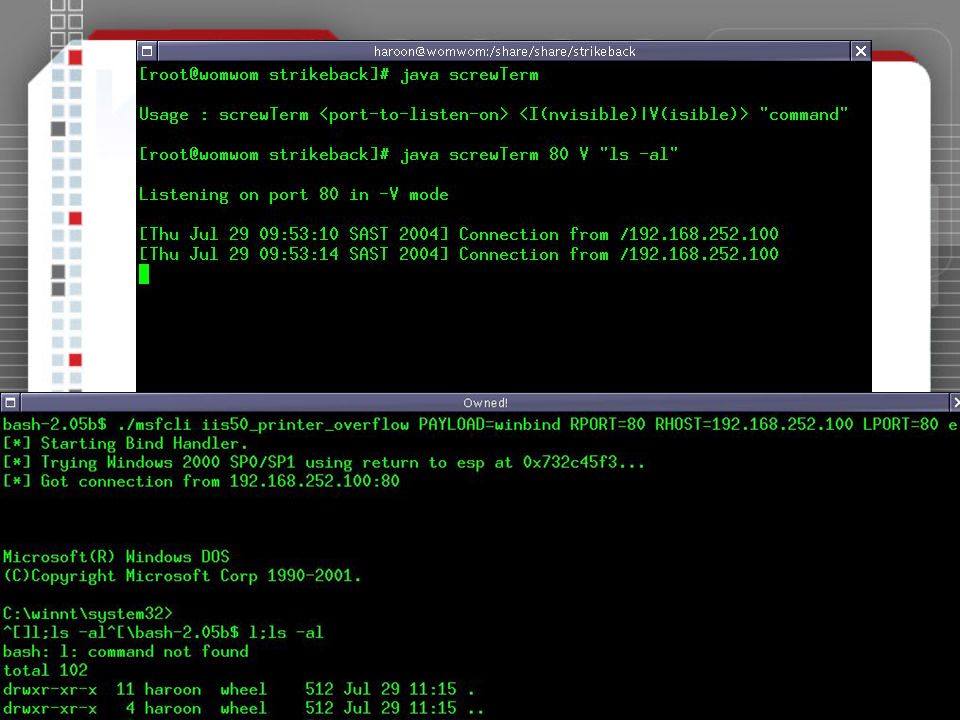
Task: Click "Microsoft(R) Windows DOS" text
Action: coord(116,557)
